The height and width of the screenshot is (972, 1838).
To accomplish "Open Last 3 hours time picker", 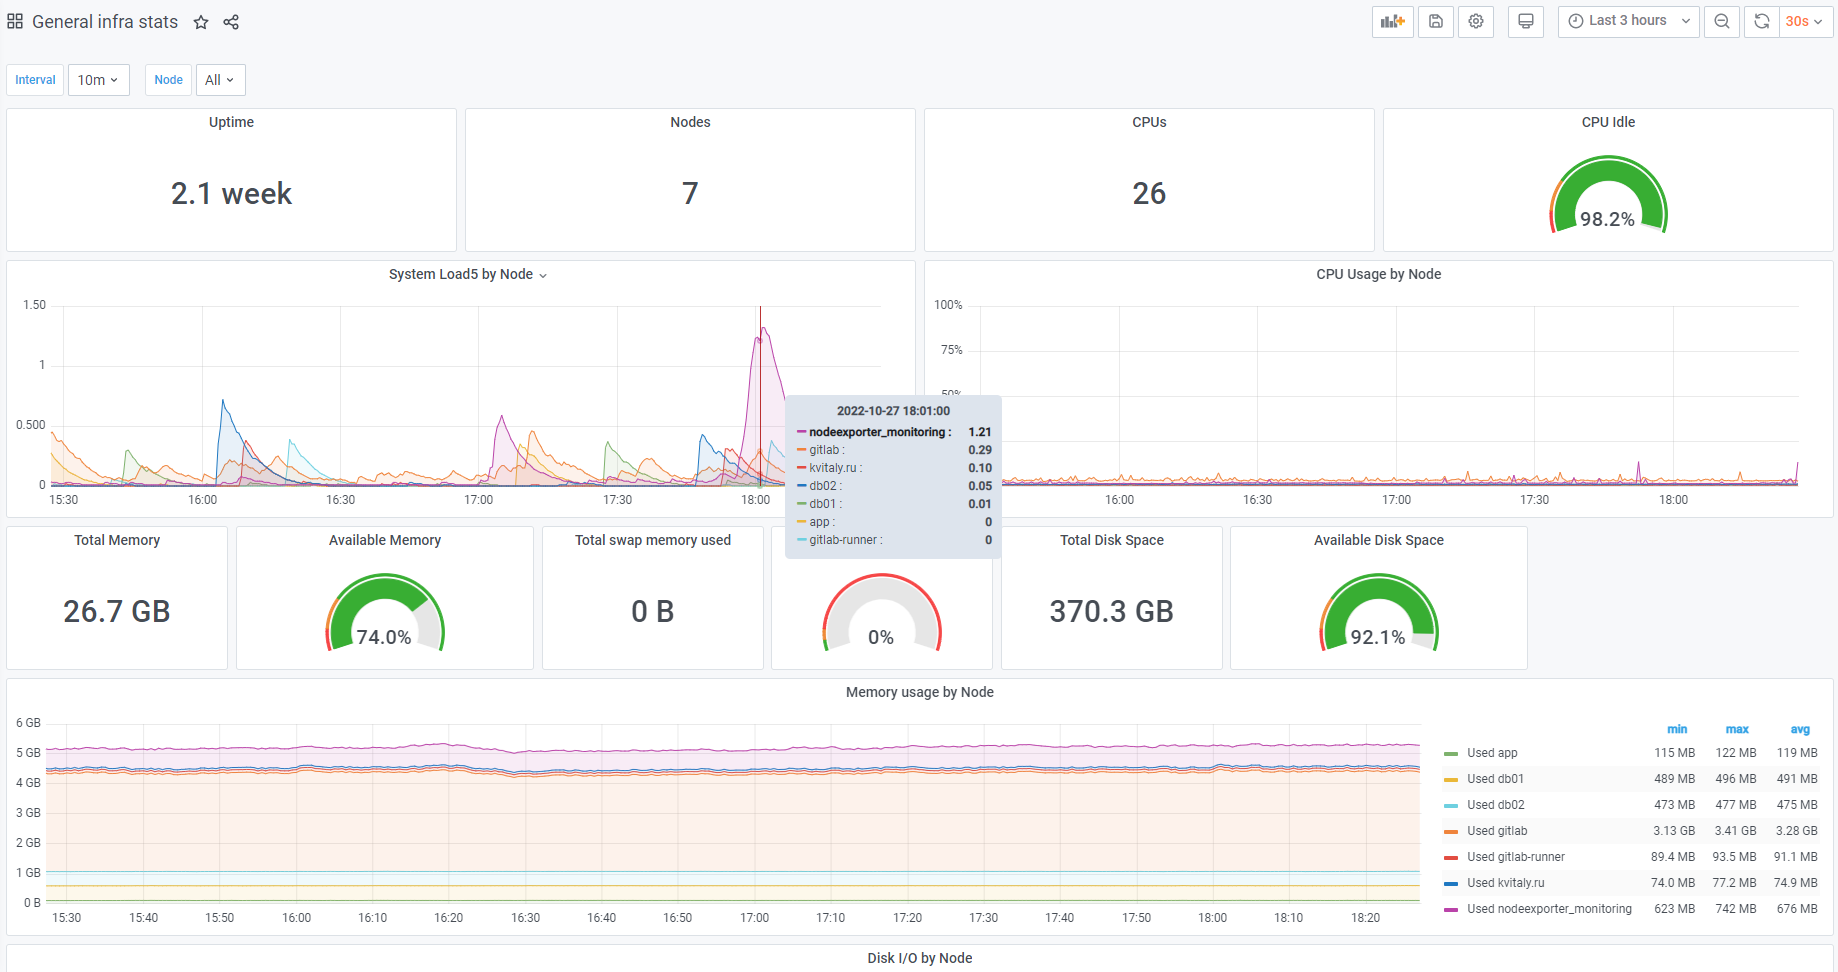I will tap(1628, 21).
